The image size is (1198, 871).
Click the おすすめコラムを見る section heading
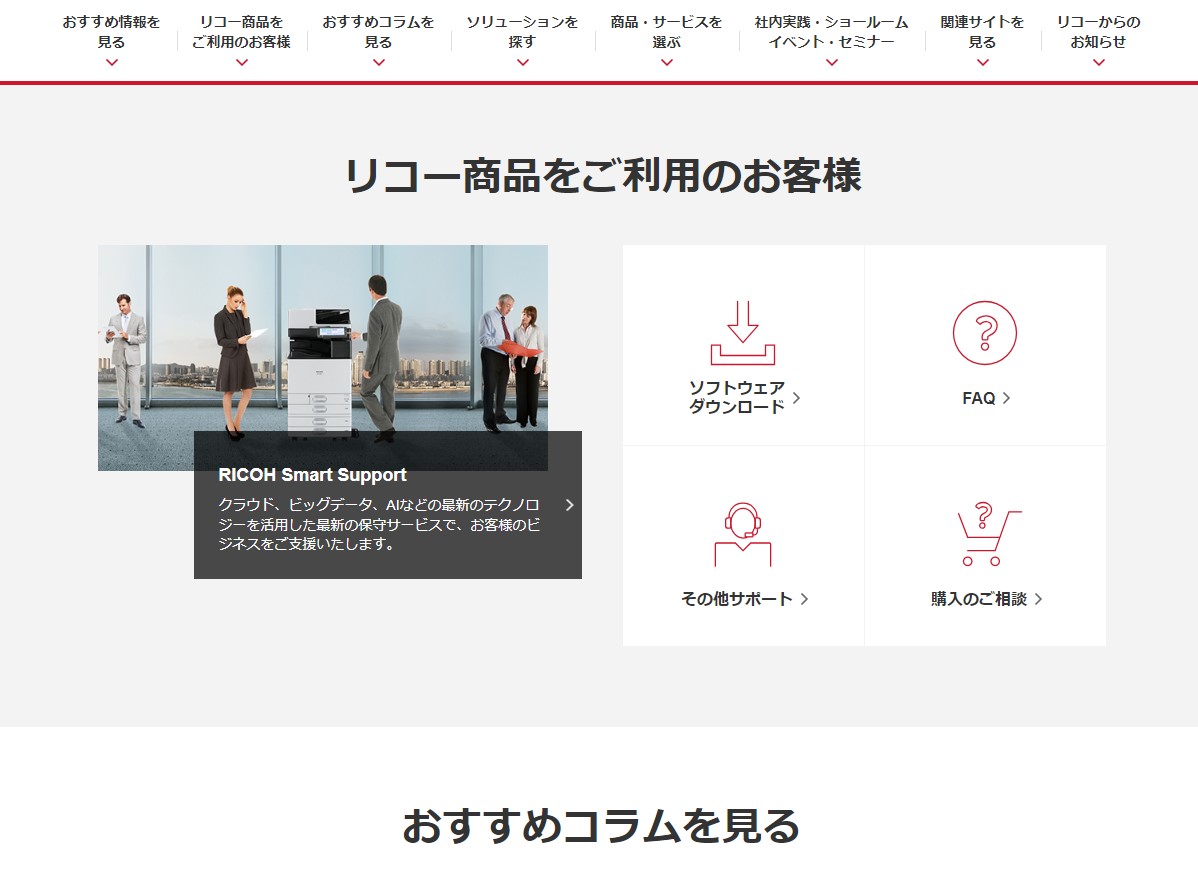point(601,826)
